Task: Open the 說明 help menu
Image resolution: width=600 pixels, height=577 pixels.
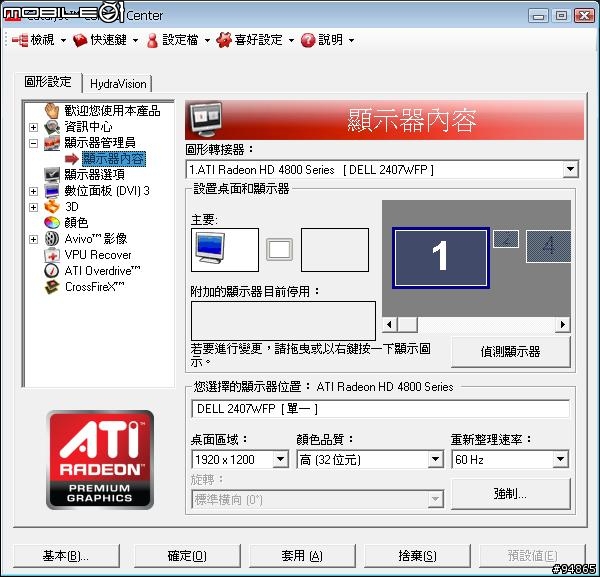Action: (328, 40)
